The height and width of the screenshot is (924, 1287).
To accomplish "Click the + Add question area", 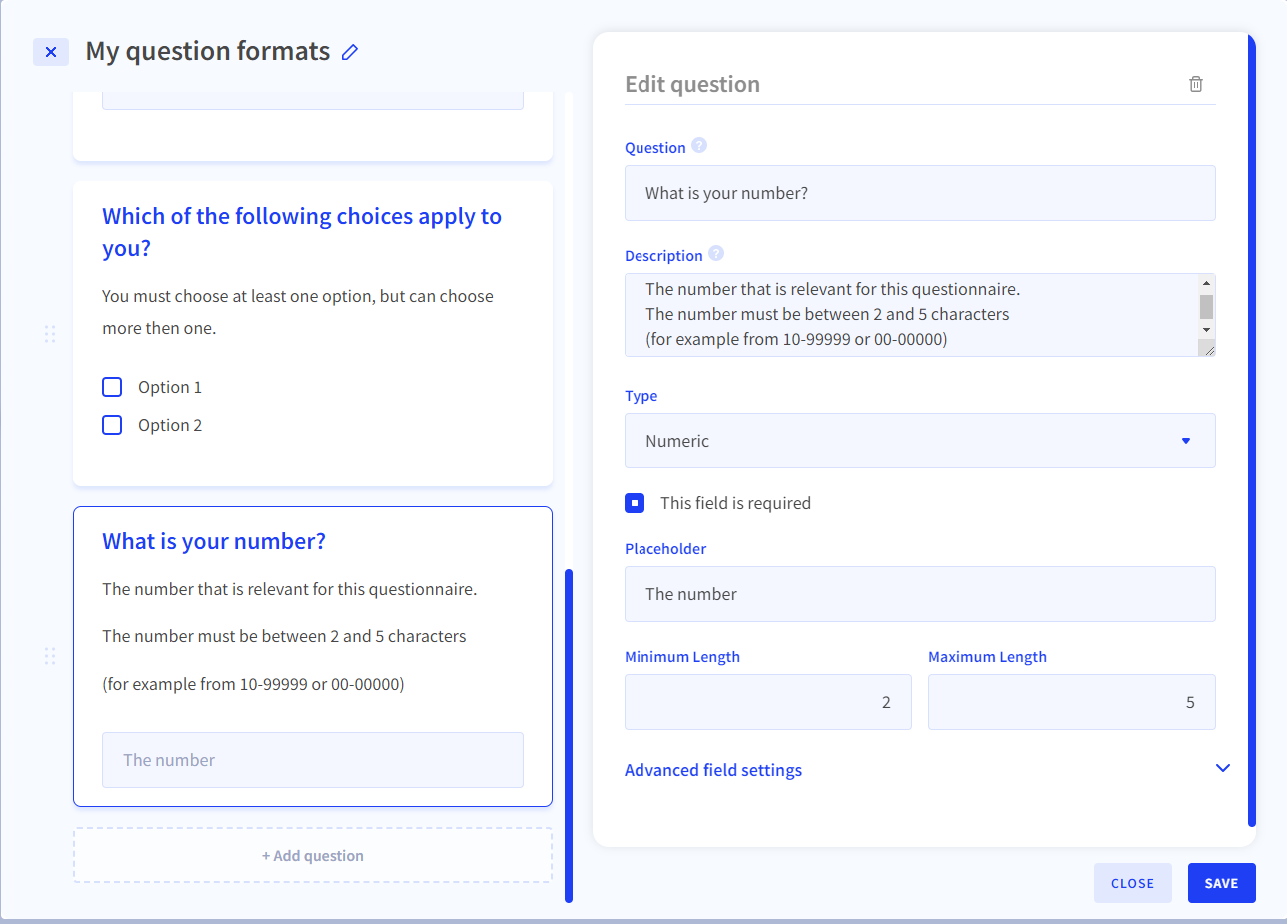I will pos(312,855).
